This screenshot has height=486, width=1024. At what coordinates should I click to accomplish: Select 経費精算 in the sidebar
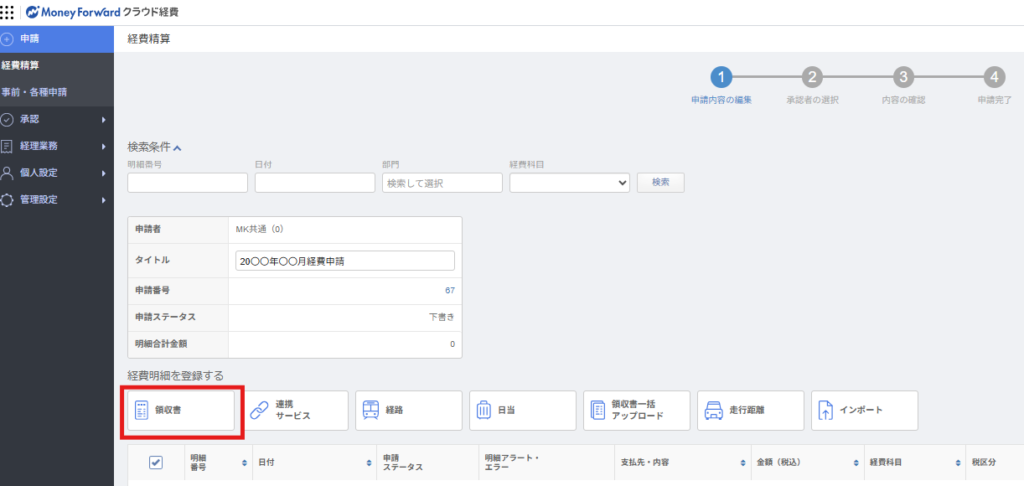pyautogui.click(x=22, y=65)
